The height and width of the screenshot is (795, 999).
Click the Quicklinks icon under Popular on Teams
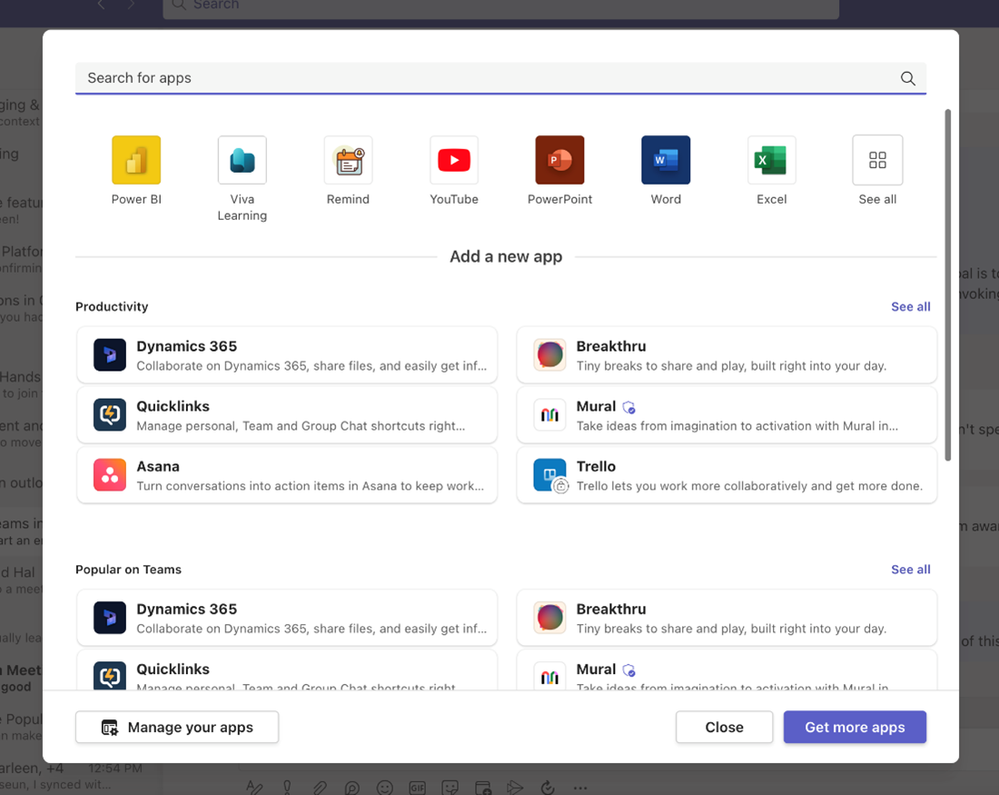click(110, 675)
